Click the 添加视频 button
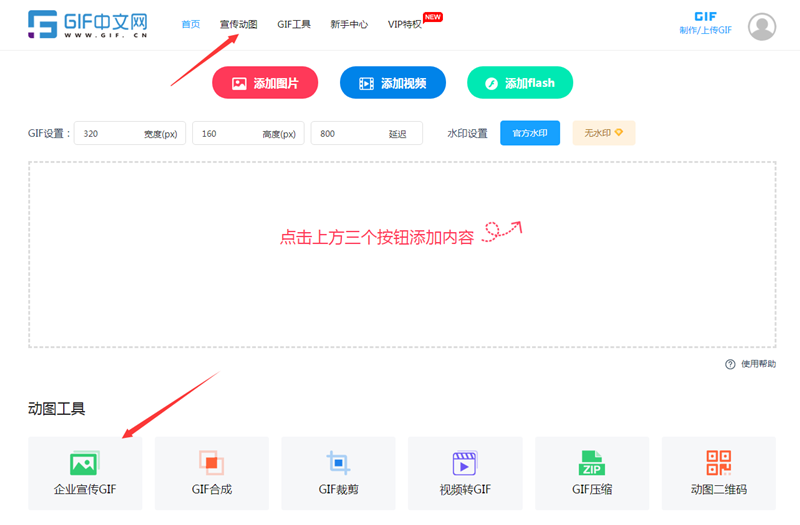This screenshot has height=525, width=800. [x=393, y=83]
